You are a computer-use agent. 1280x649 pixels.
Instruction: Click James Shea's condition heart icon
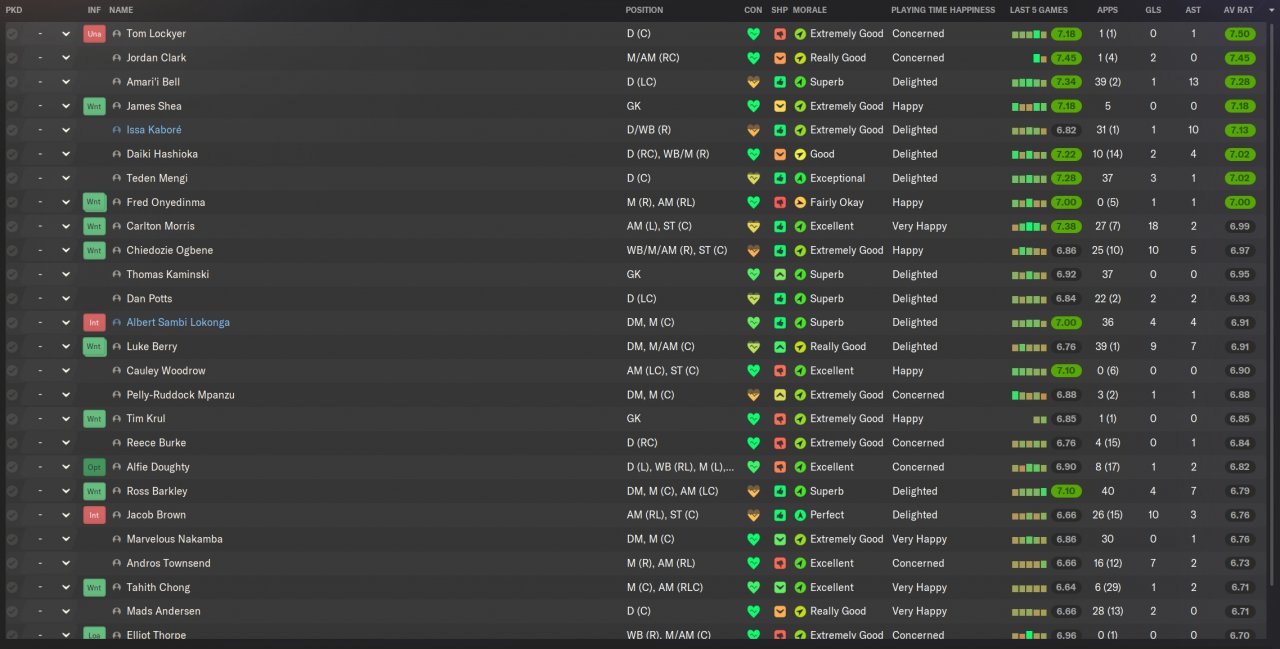click(753, 106)
